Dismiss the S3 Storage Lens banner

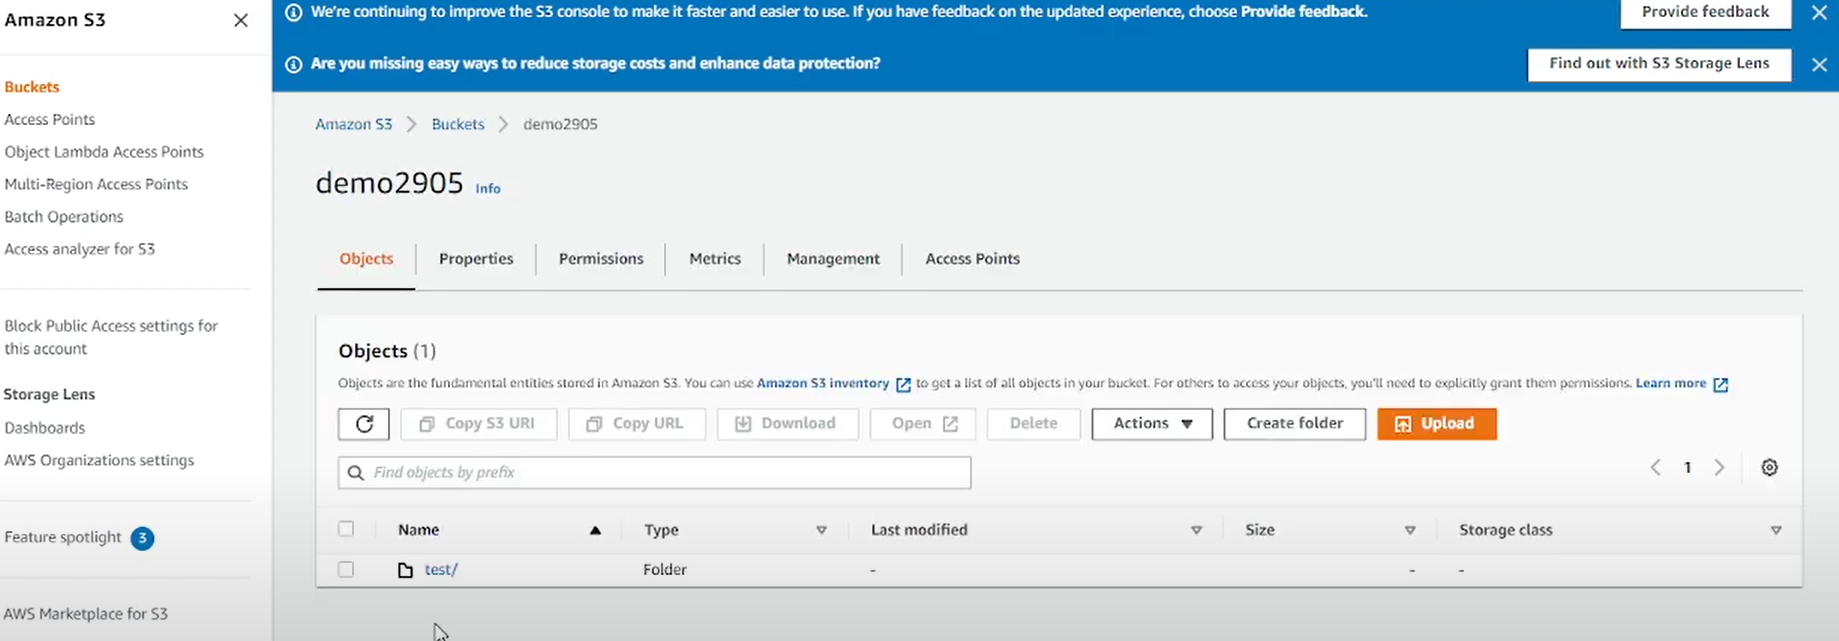pos(1819,64)
